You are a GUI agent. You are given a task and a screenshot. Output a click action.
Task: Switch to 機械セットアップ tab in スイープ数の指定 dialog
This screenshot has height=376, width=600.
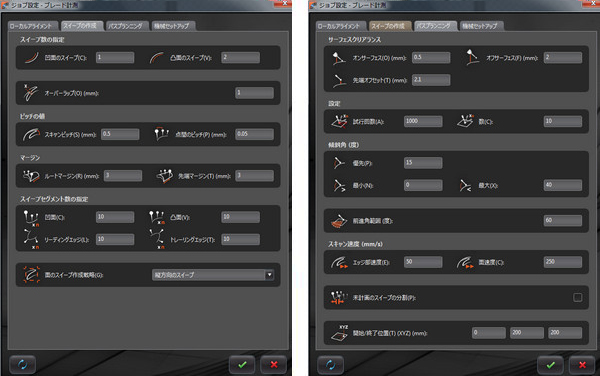(x=173, y=26)
